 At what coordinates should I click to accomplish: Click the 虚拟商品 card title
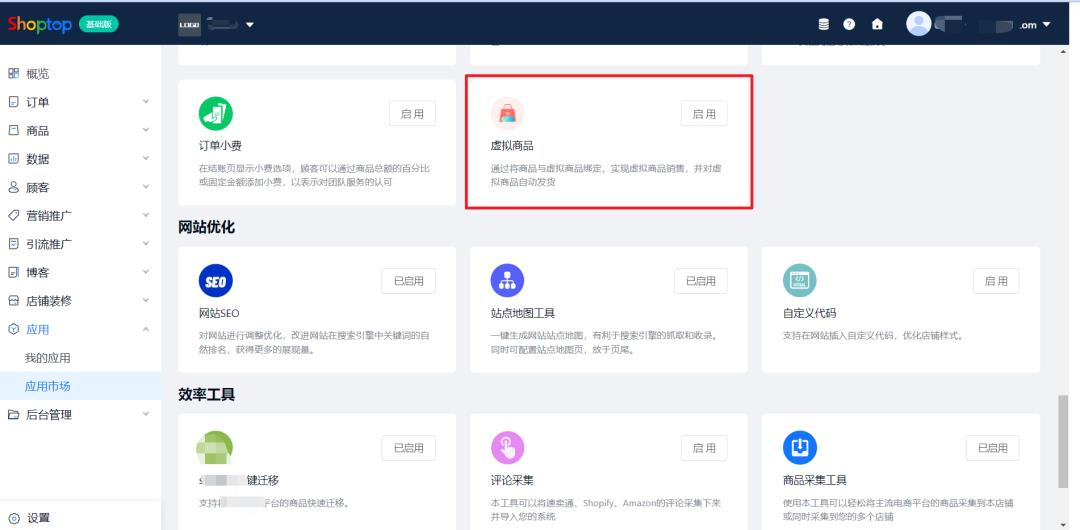(x=512, y=146)
